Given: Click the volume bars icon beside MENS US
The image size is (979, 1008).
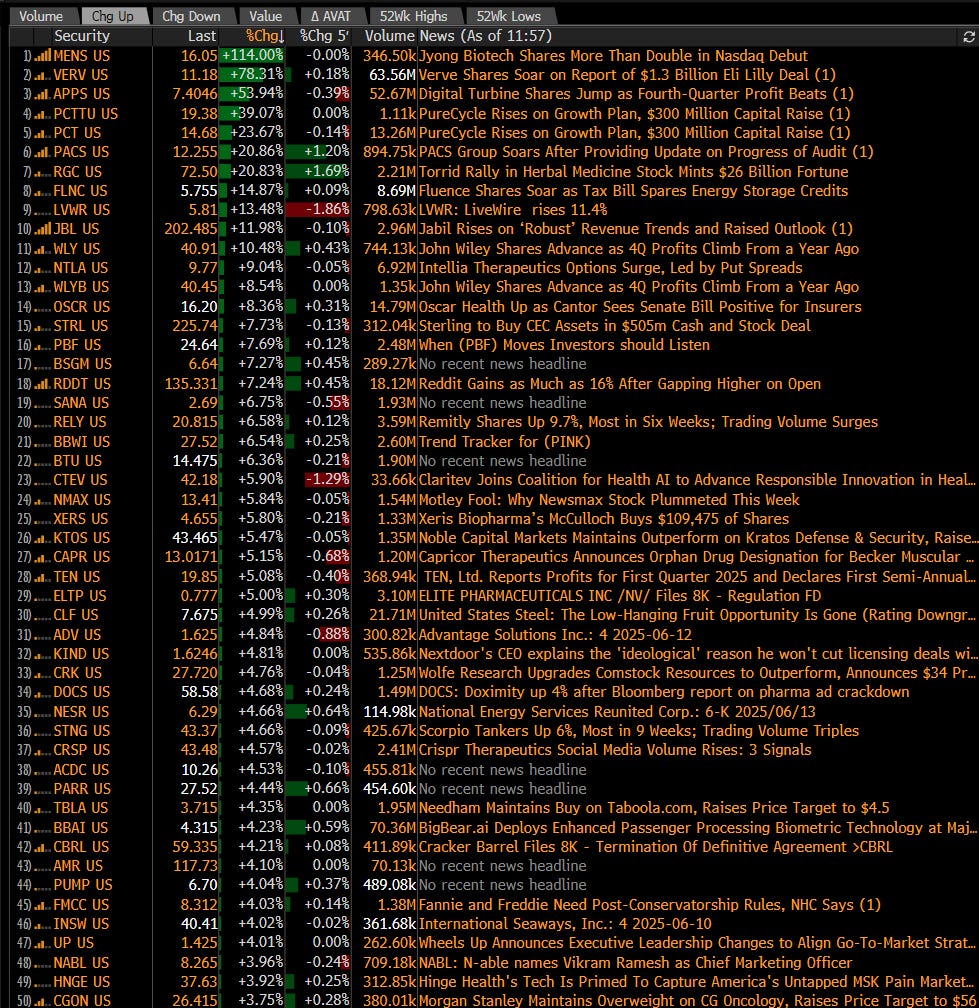Looking at the screenshot, I should (42, 56).
